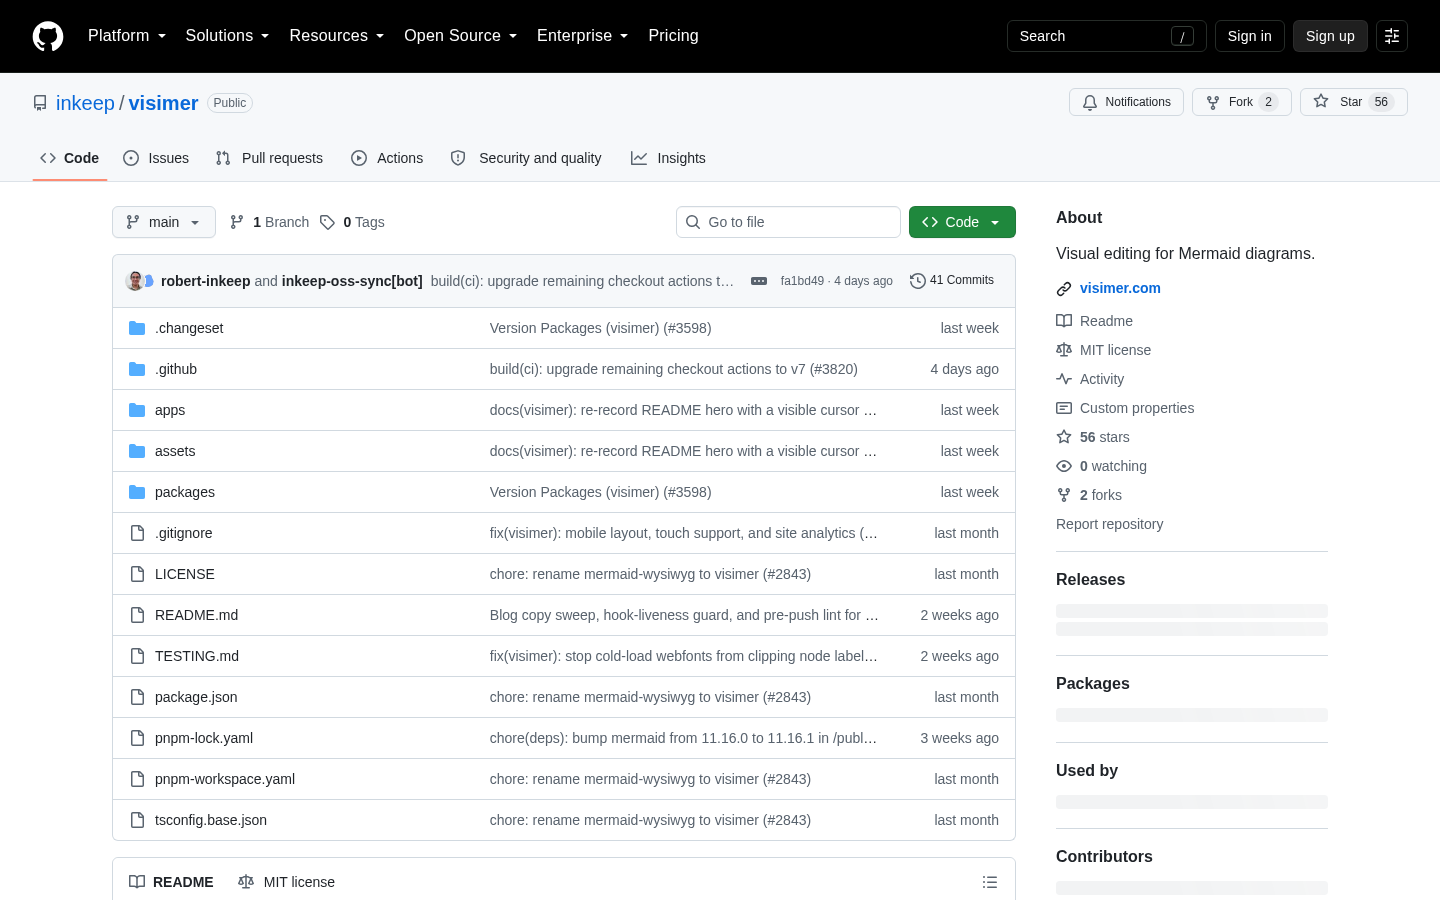Select the MIT license tab below the file list
The height and width of the screenshot is (900, 1440).
click(x=287, y=882)
